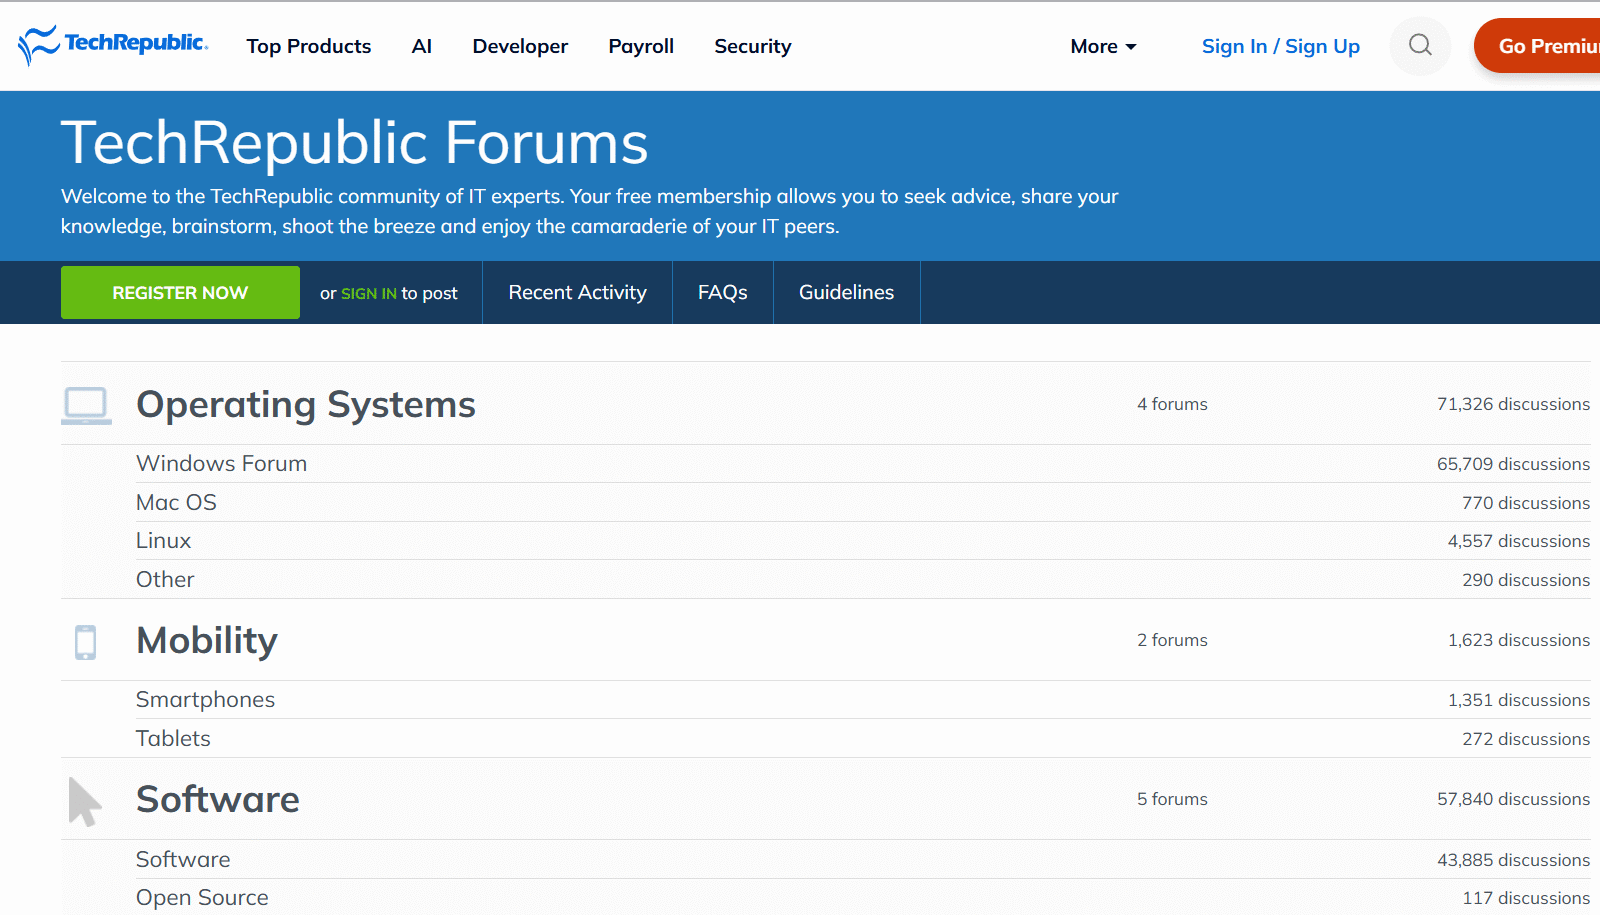Click the '57,840 discussions' count
This screenshot has width=1600, height=915.
pyautogui.click(x=1513, y=799)
